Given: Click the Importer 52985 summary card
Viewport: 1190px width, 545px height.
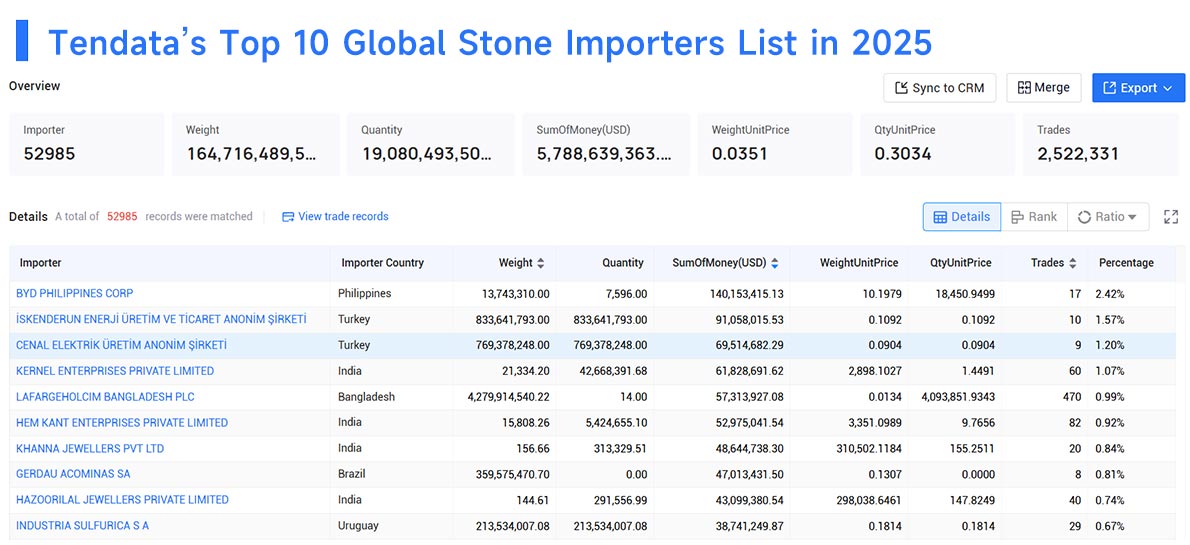Looking at the screenshot, I should tap(87, 144).
